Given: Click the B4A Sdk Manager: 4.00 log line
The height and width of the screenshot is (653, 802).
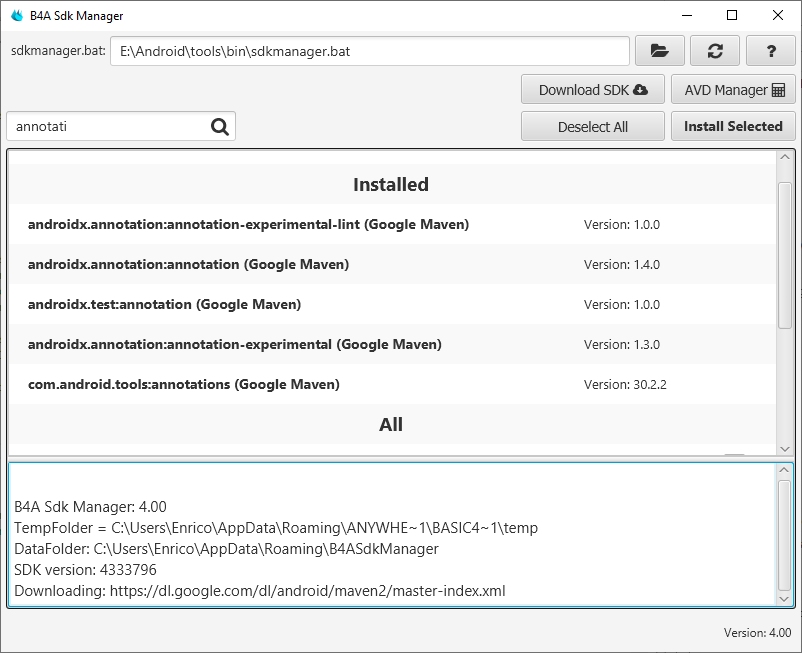Looking at the screenshot, I should click(91, 507).
